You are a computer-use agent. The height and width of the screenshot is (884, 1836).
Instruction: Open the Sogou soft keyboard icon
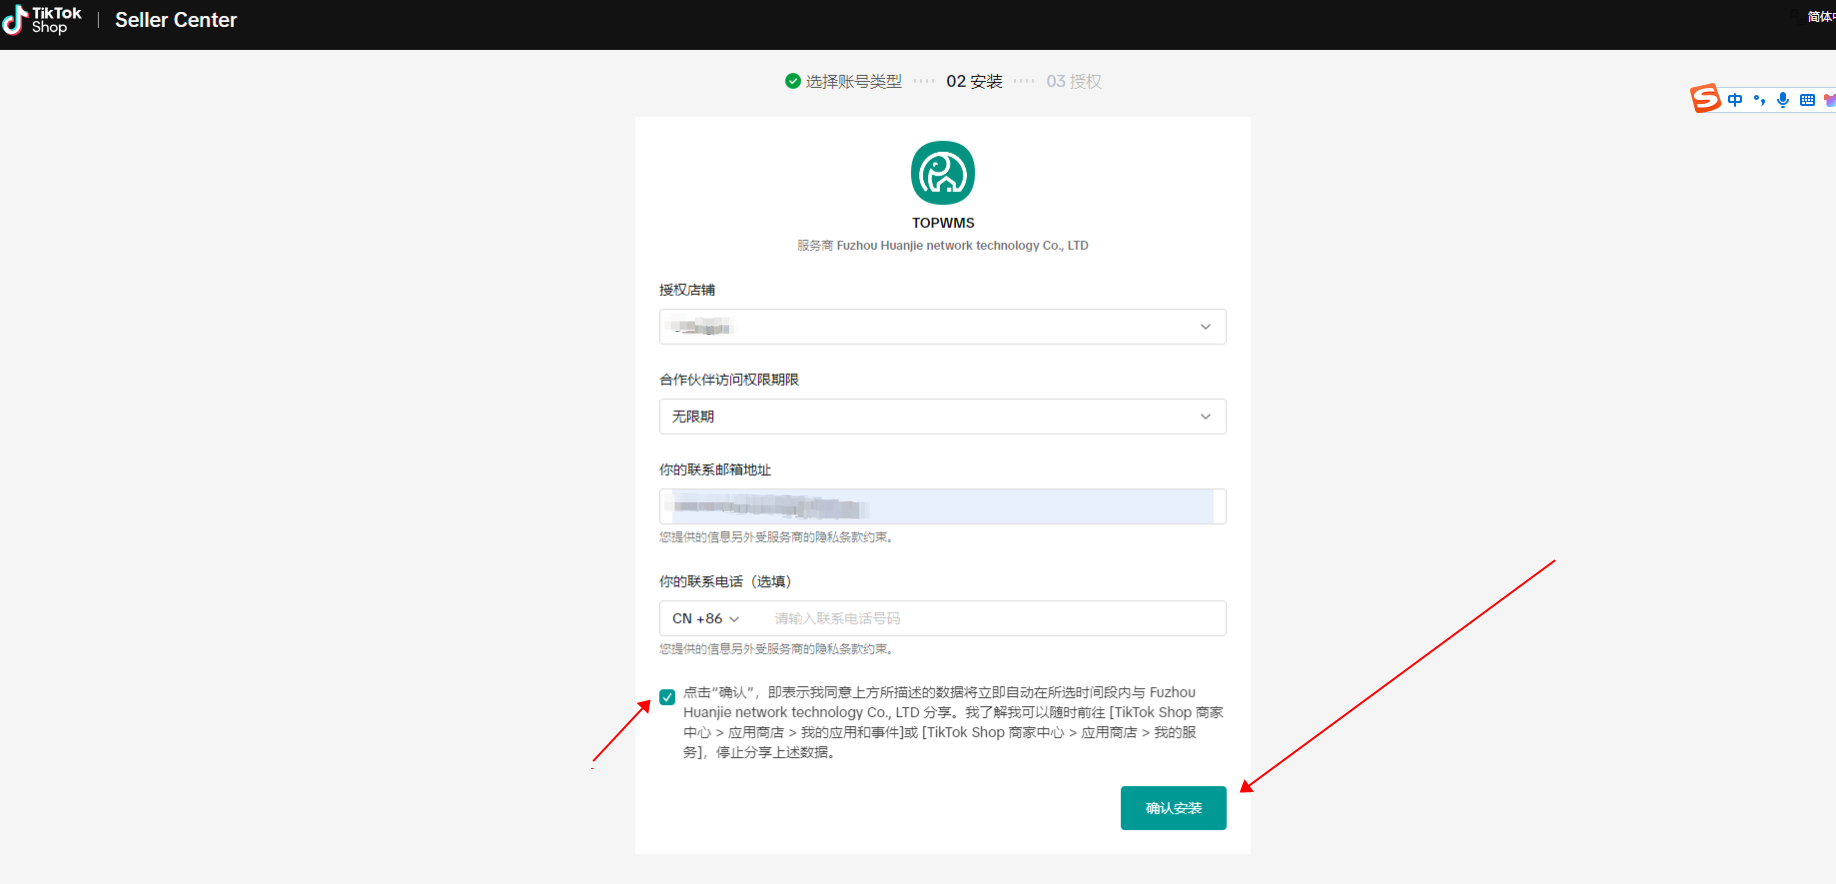pyautogui.click(x=1807, y=100)
